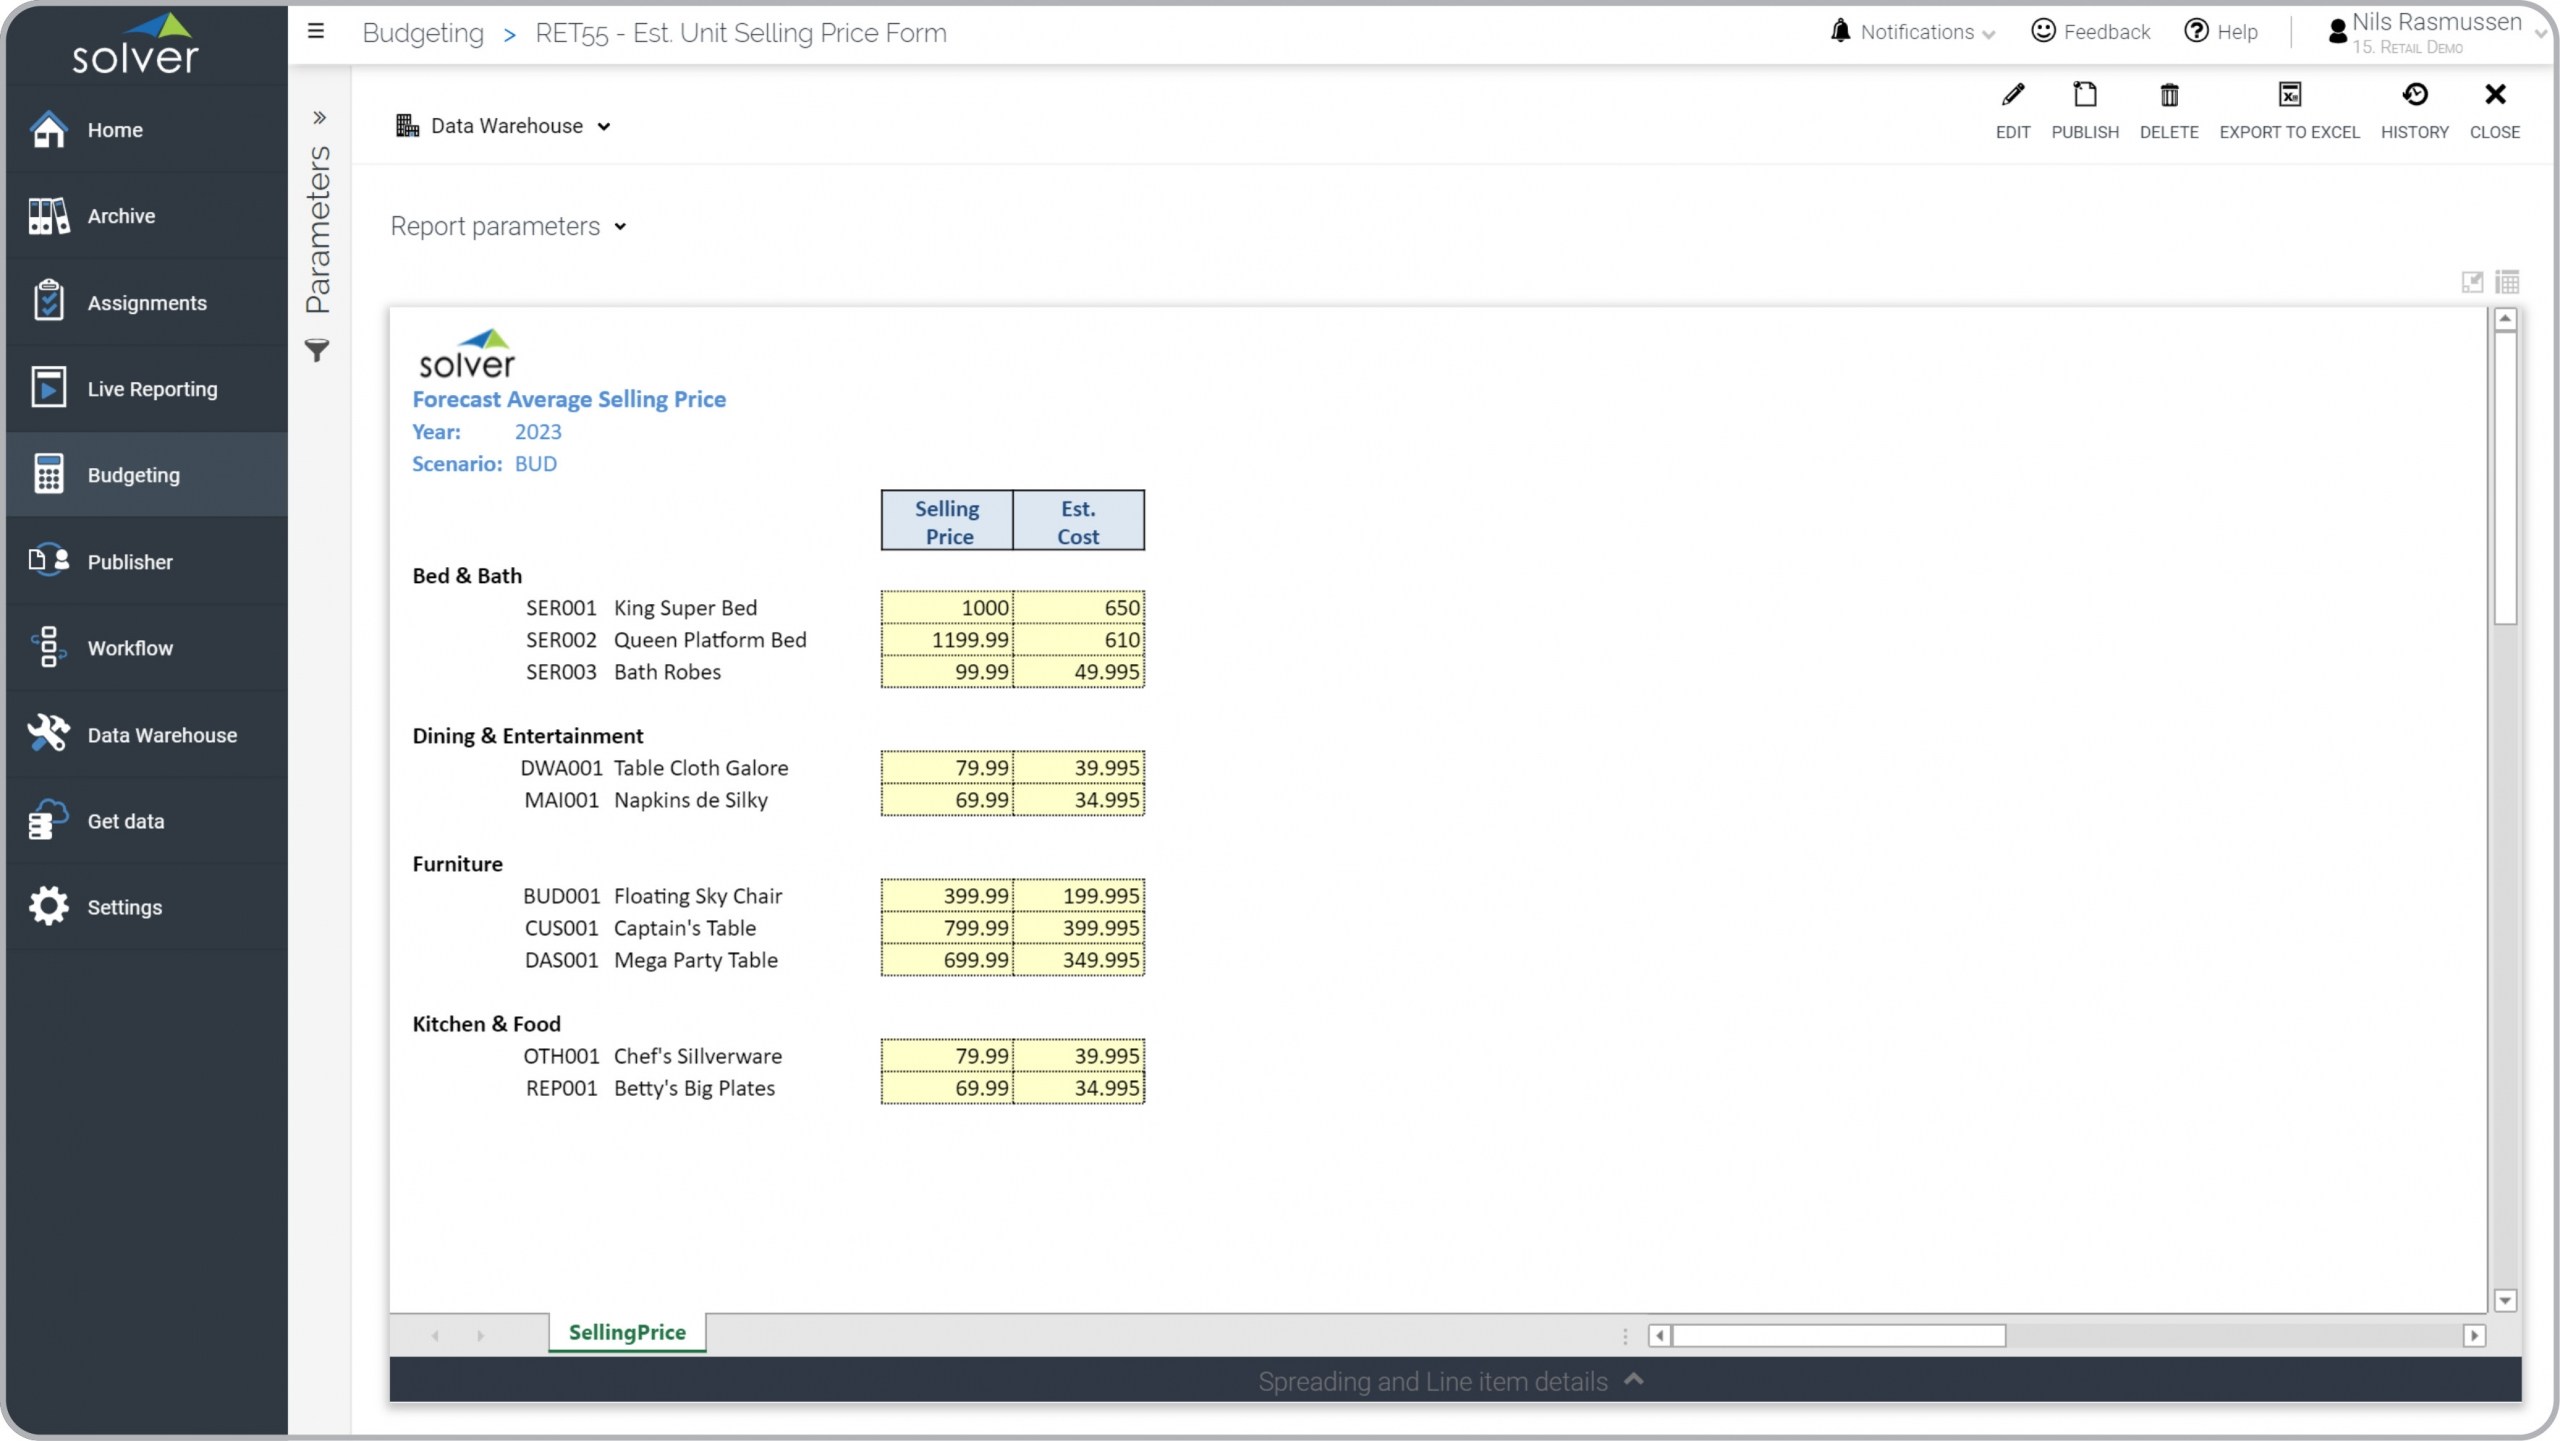Viewport: 2560px width, 1441px height.
Task: Select the SellingPrice sheet tab
Action: [627, 1332]
